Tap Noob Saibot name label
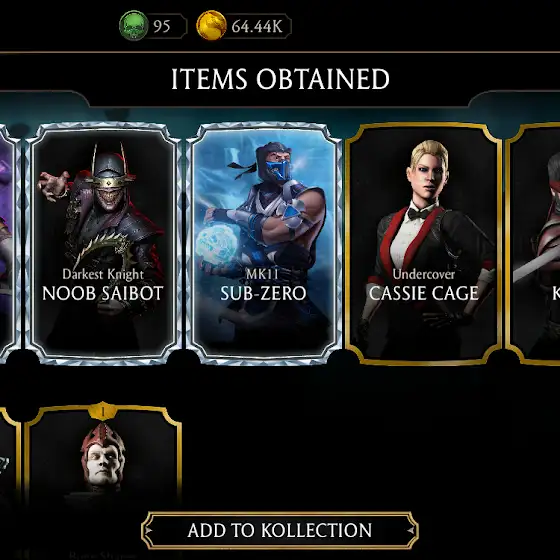 pyautogui.click(x=103, y=293)
